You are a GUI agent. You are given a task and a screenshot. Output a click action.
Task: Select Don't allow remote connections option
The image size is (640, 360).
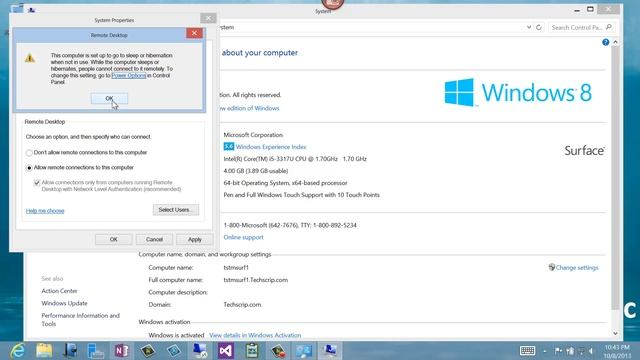[x=29, y=153]
